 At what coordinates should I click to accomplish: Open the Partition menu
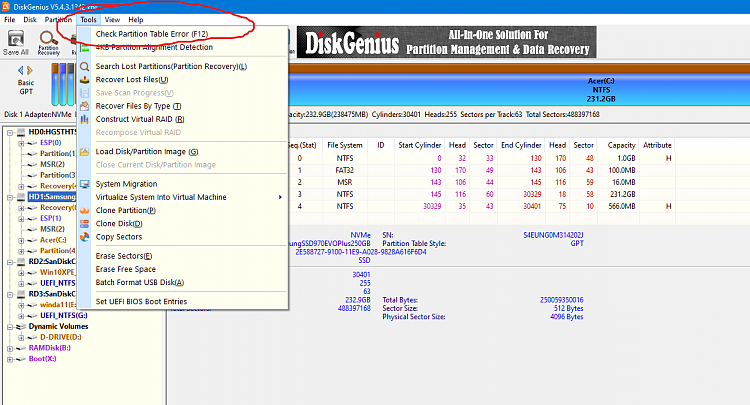coord(58,20)
